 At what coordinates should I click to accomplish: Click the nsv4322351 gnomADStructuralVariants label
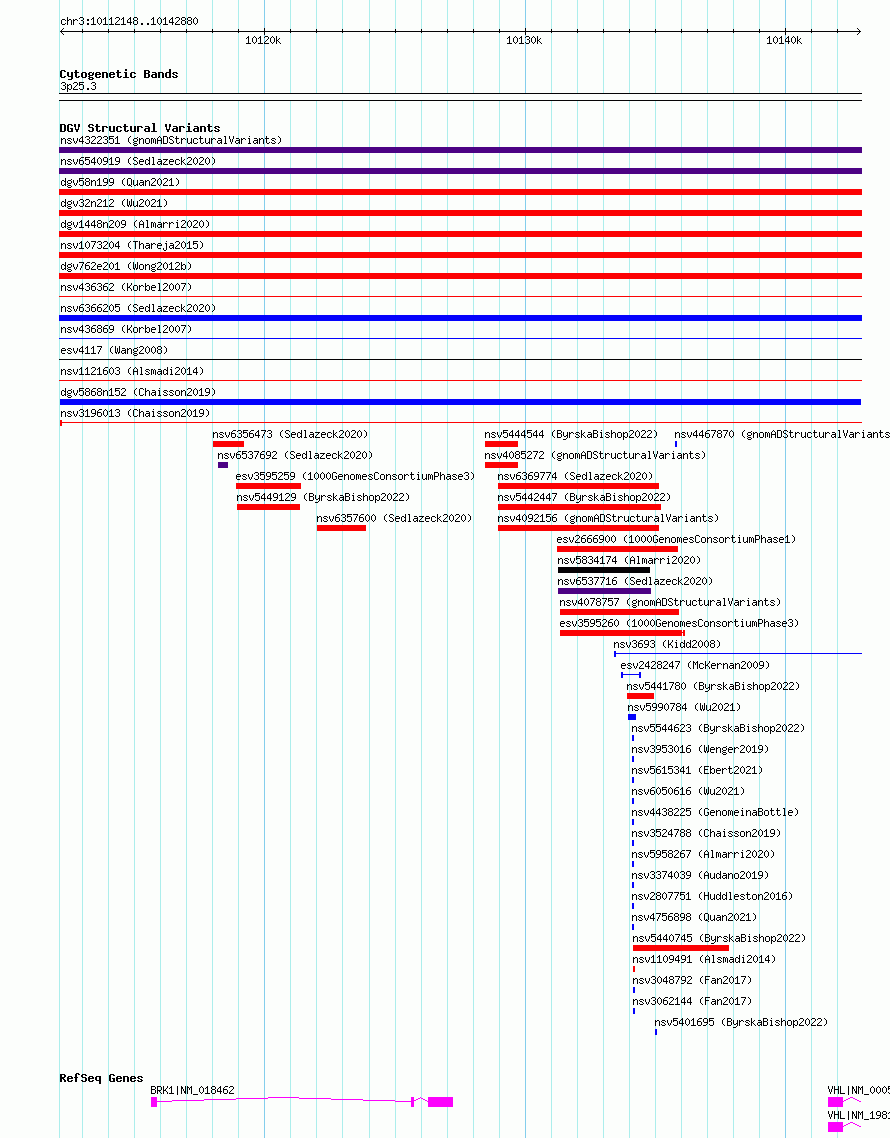(171, 140)
